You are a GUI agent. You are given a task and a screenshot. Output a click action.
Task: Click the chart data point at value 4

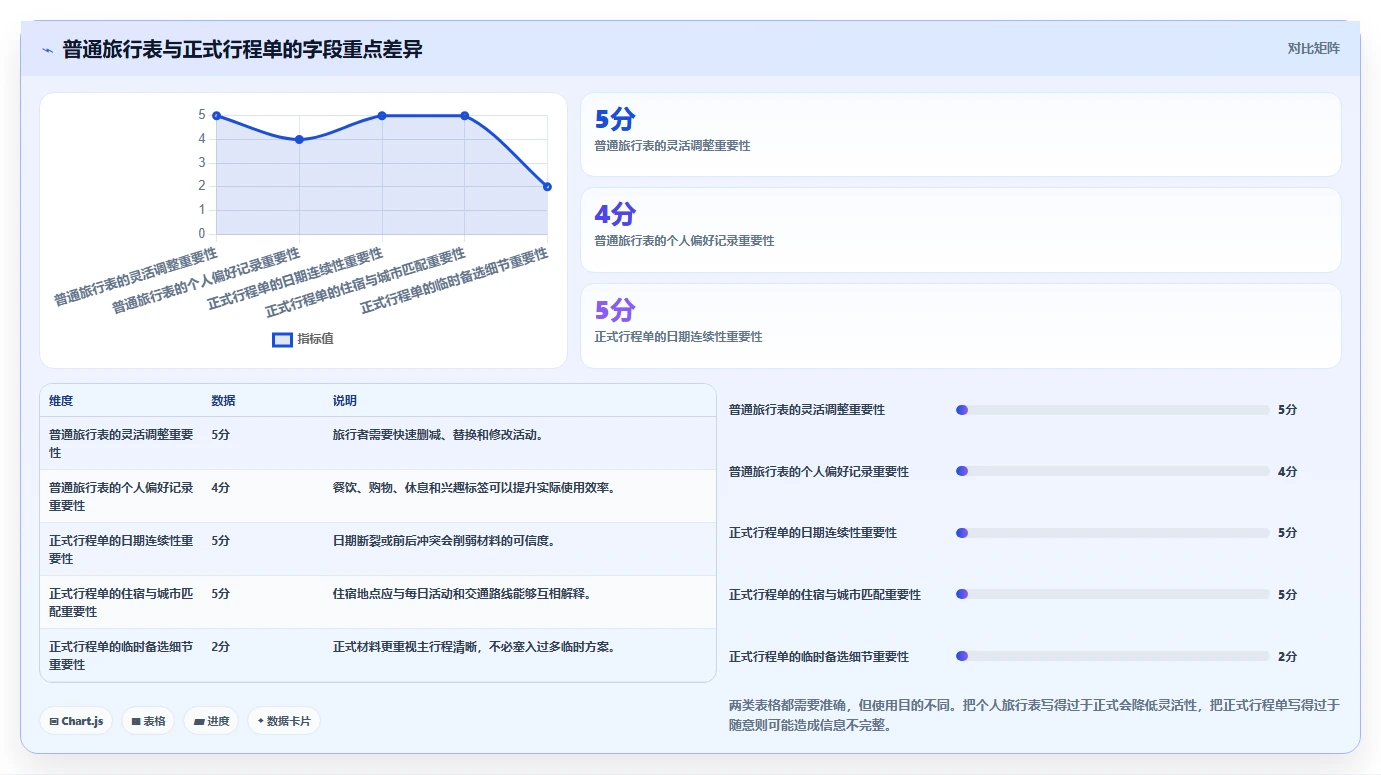[300, 140]
